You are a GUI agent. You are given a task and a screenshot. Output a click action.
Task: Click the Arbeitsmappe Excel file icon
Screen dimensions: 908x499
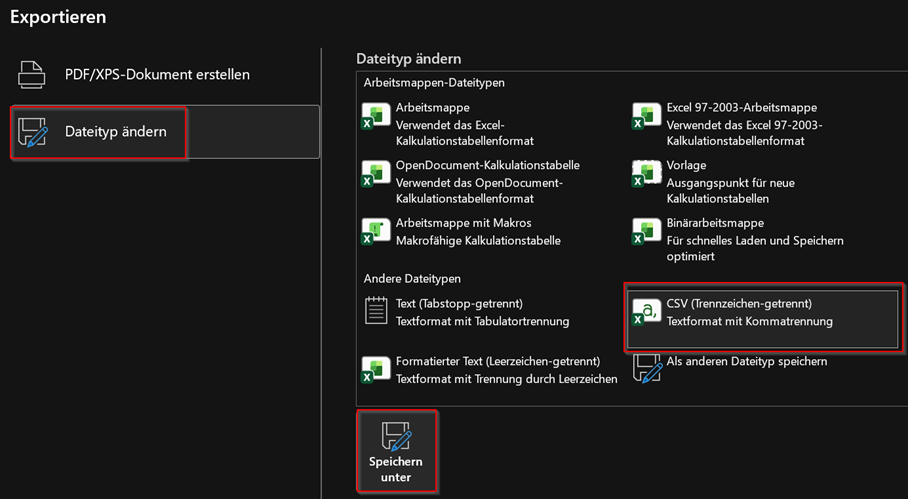point(376,116)
